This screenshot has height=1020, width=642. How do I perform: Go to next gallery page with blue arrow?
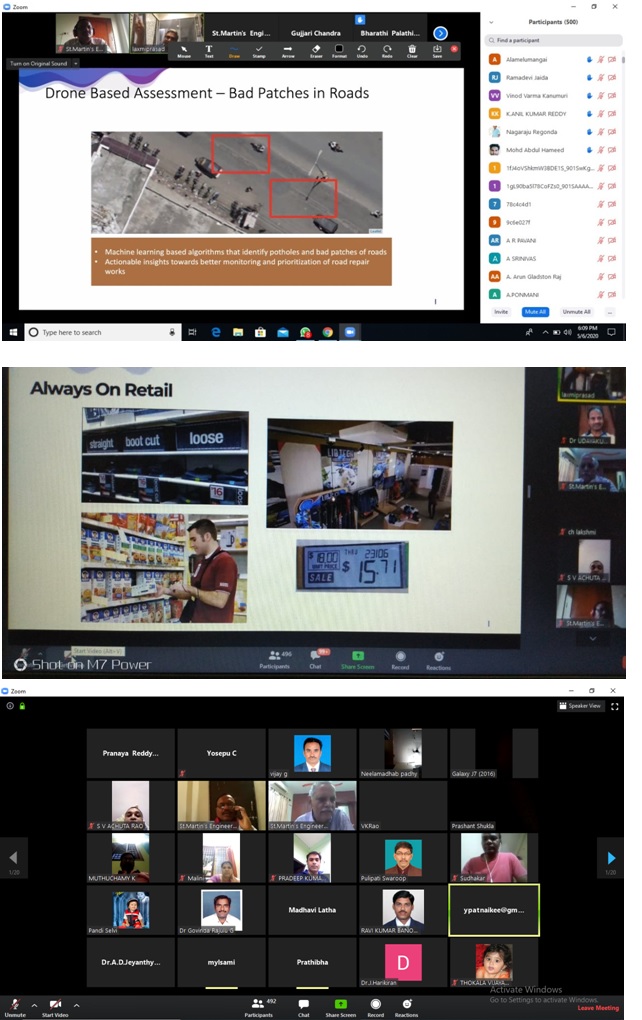tap(611, 858)
